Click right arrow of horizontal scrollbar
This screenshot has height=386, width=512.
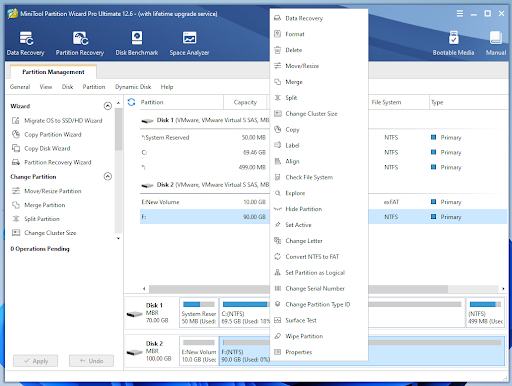point(503,289)
